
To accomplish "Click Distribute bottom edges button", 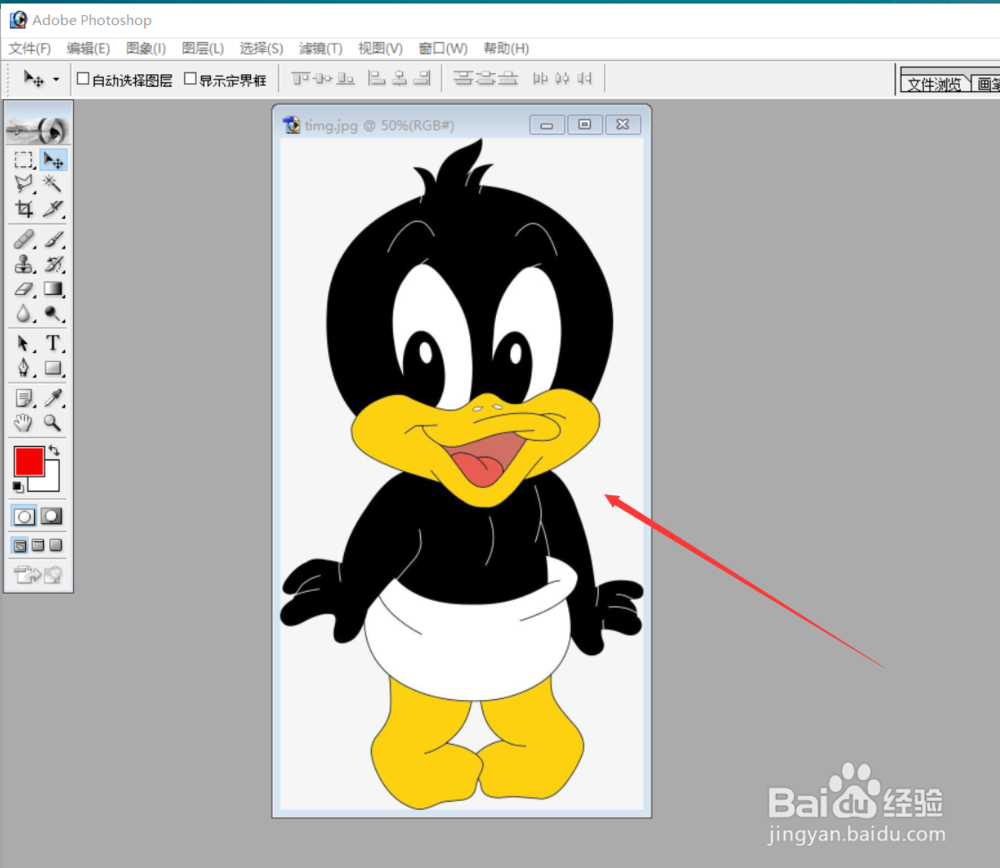I will [508, 78].
